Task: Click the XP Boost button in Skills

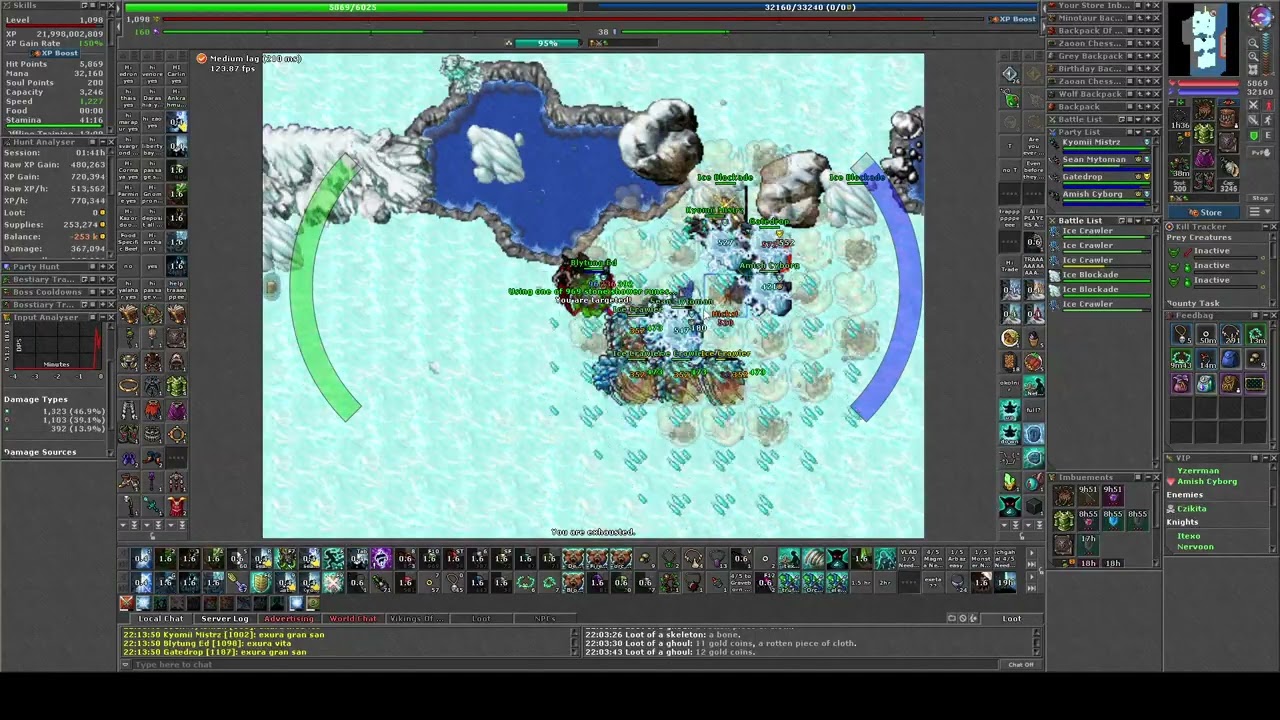Action: (x=56, y=53)
